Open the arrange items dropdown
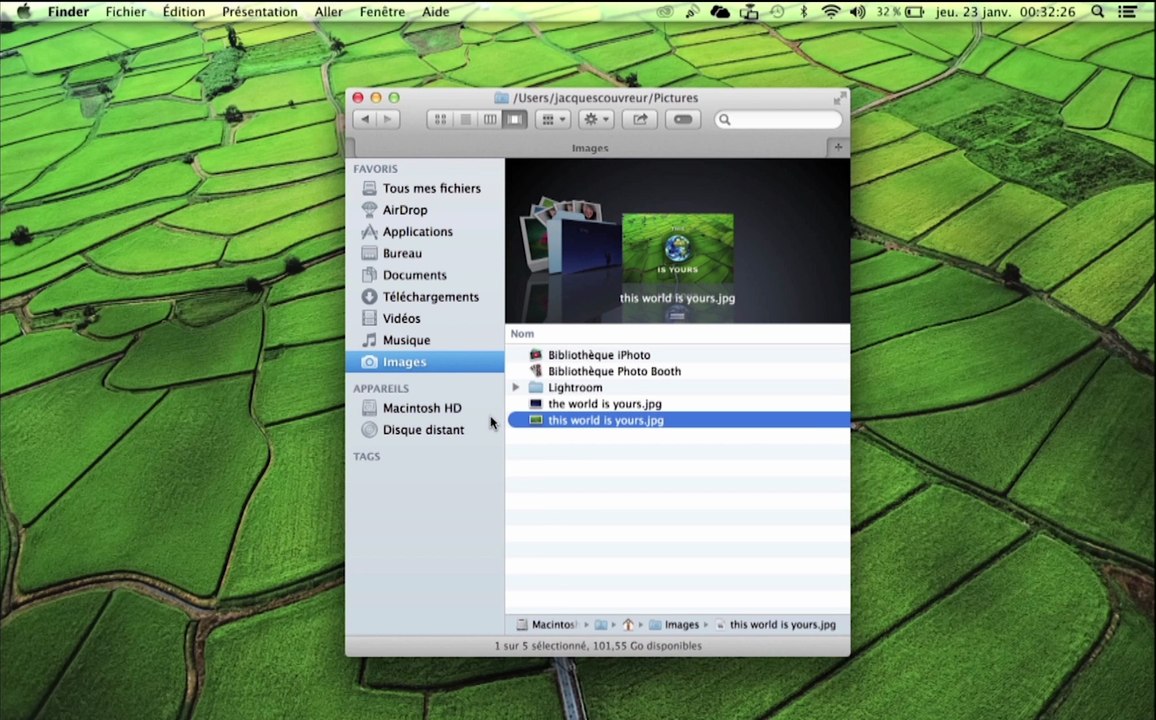Image resolution: width=1156 pixels, height=720 pixels. pyautogui.click(x=553, y=119)
